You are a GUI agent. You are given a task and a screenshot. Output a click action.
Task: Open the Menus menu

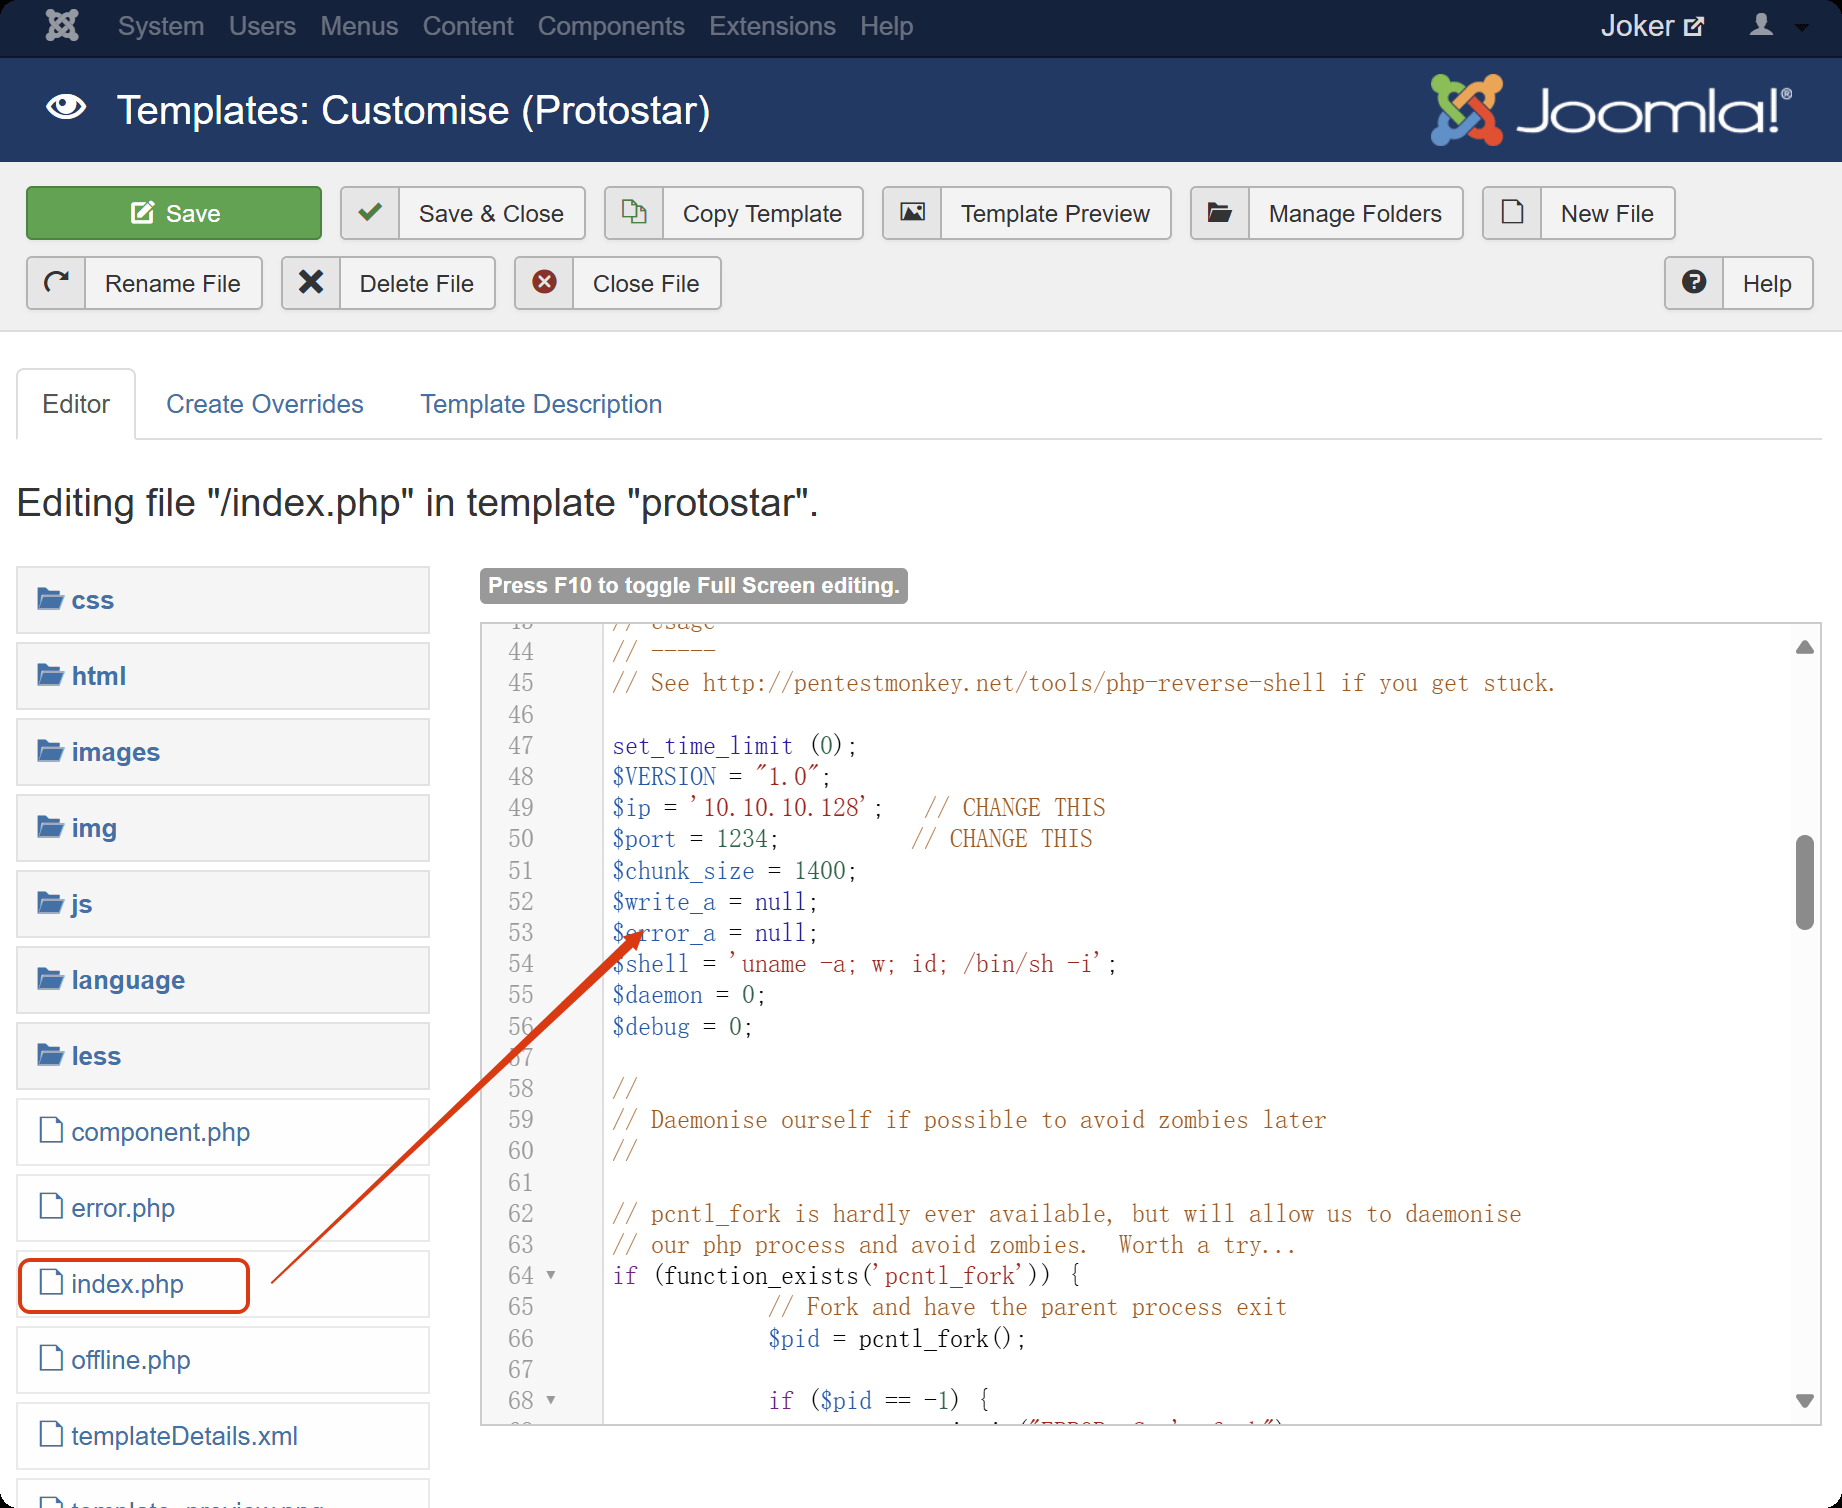359,26
